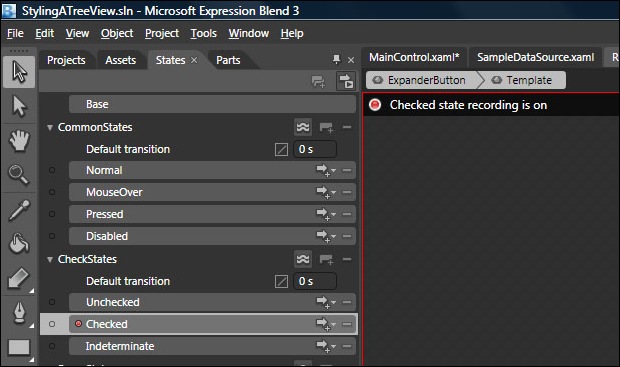This screenshot has height=367, width=620.
Task: Collapse the CheckStates group
Action: [x=50, y=259]
